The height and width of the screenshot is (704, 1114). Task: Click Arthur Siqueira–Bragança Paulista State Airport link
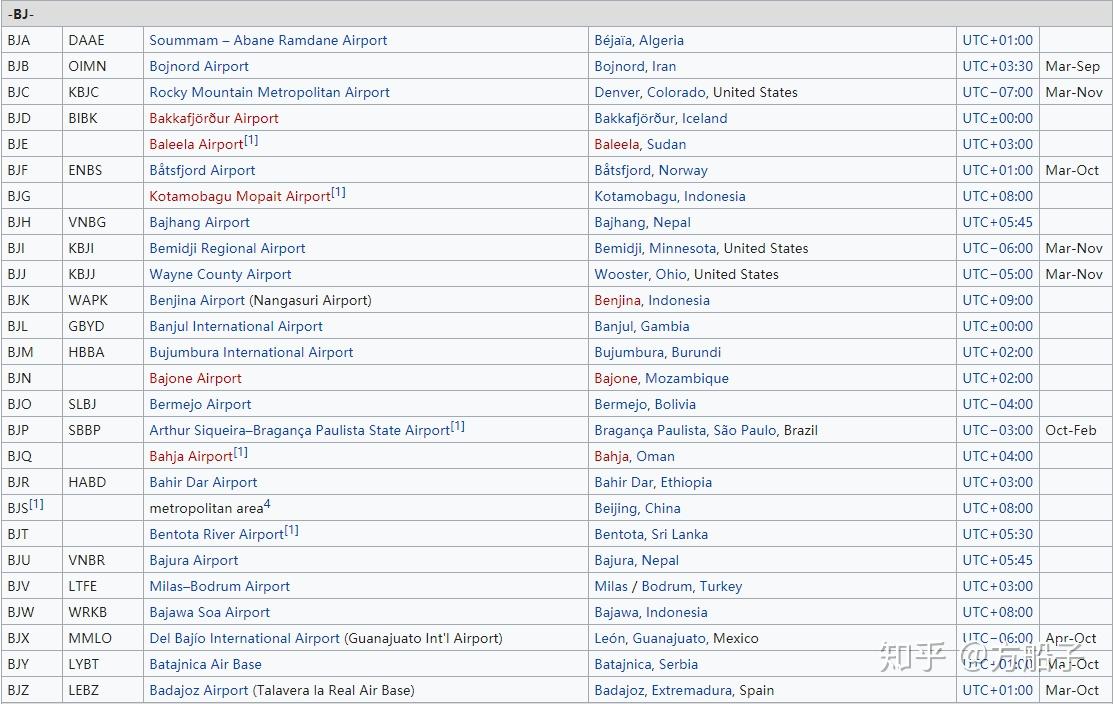click(x=300, y=430)
